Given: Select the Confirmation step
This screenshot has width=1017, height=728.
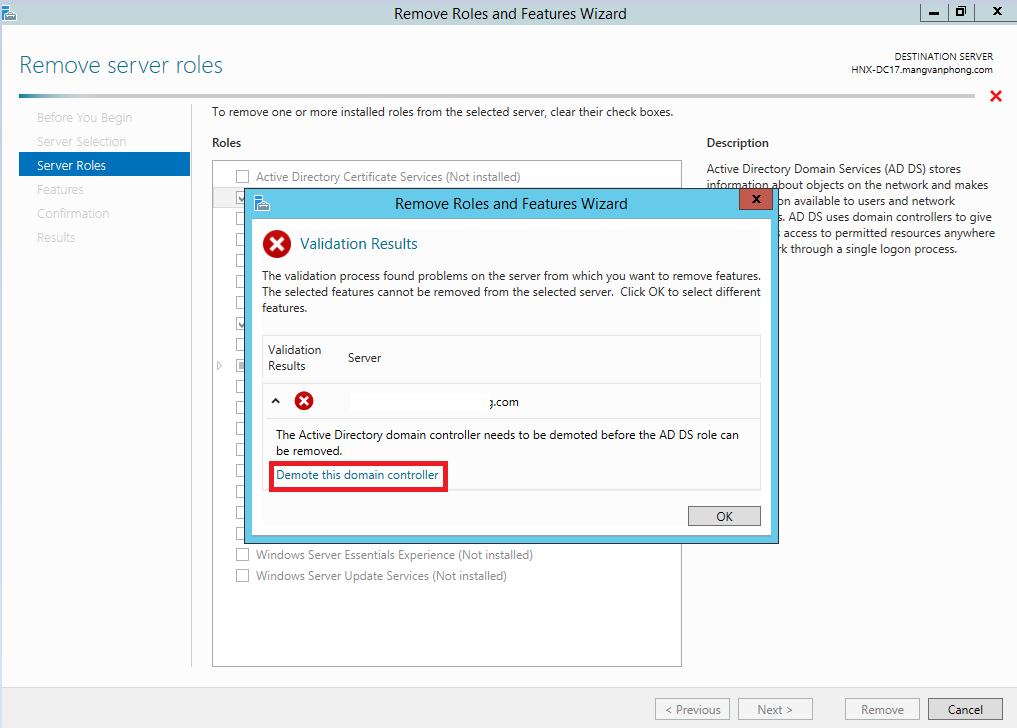Looking at the screenshot, I should click(75, 213).
